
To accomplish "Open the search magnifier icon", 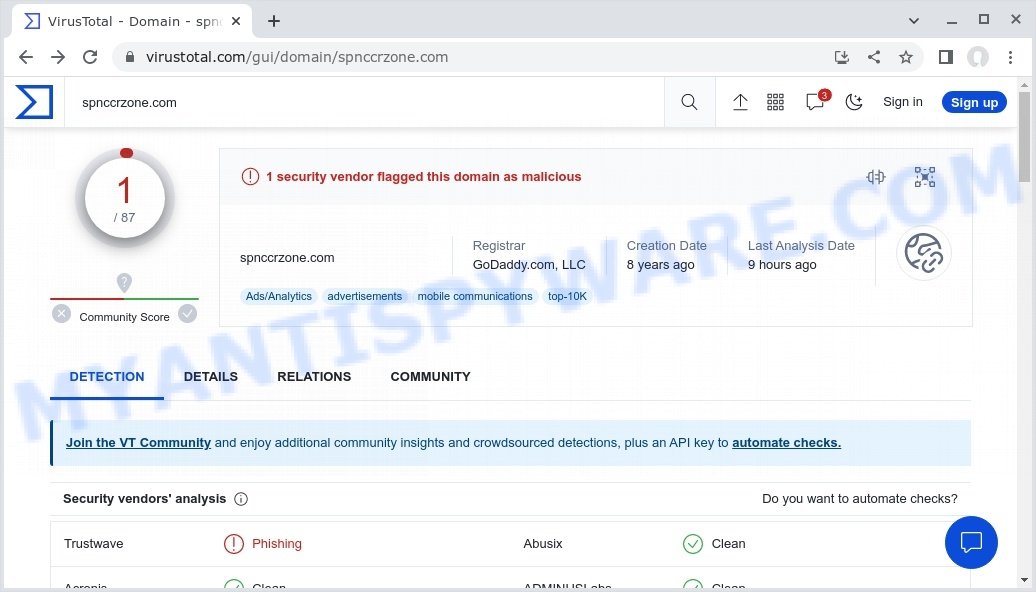I will (x=689, y=102).
